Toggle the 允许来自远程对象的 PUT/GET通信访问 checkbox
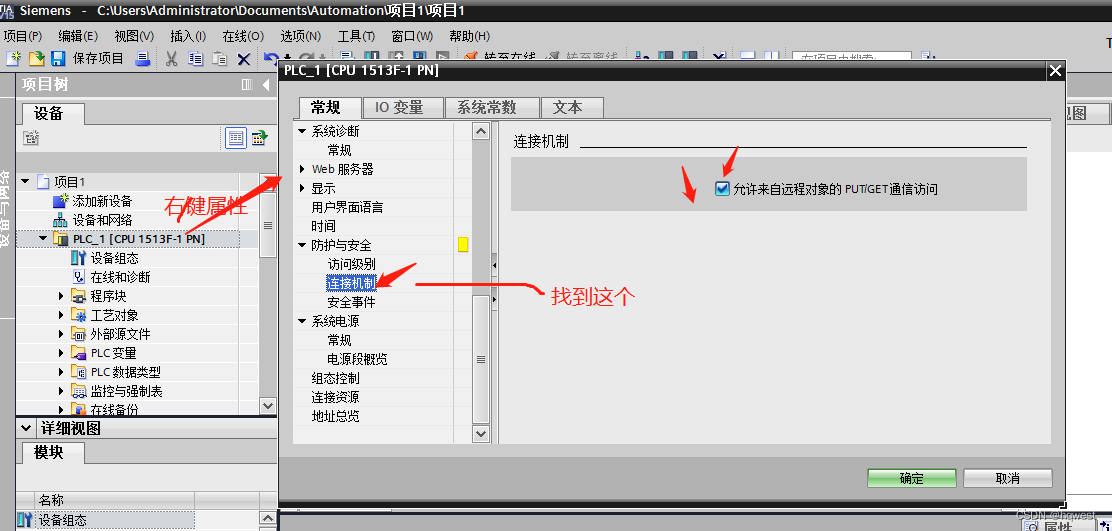The width and height of the screenshot is (1112, 531). tap(723, 189)
